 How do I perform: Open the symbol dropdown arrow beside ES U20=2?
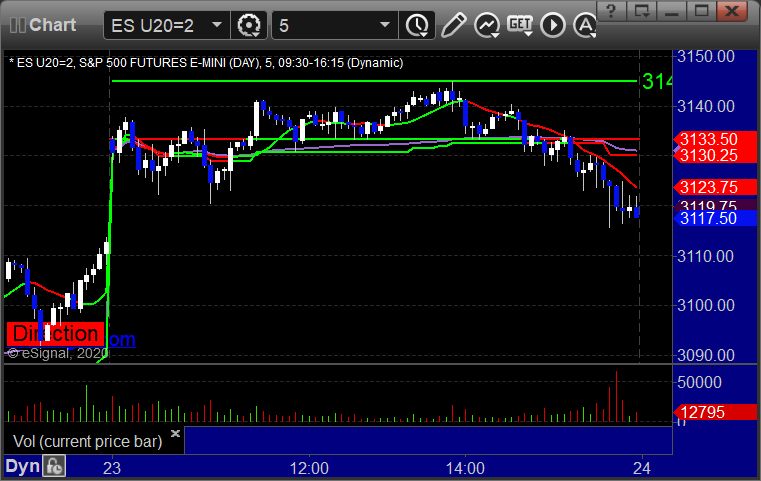[x=217, y=25]
